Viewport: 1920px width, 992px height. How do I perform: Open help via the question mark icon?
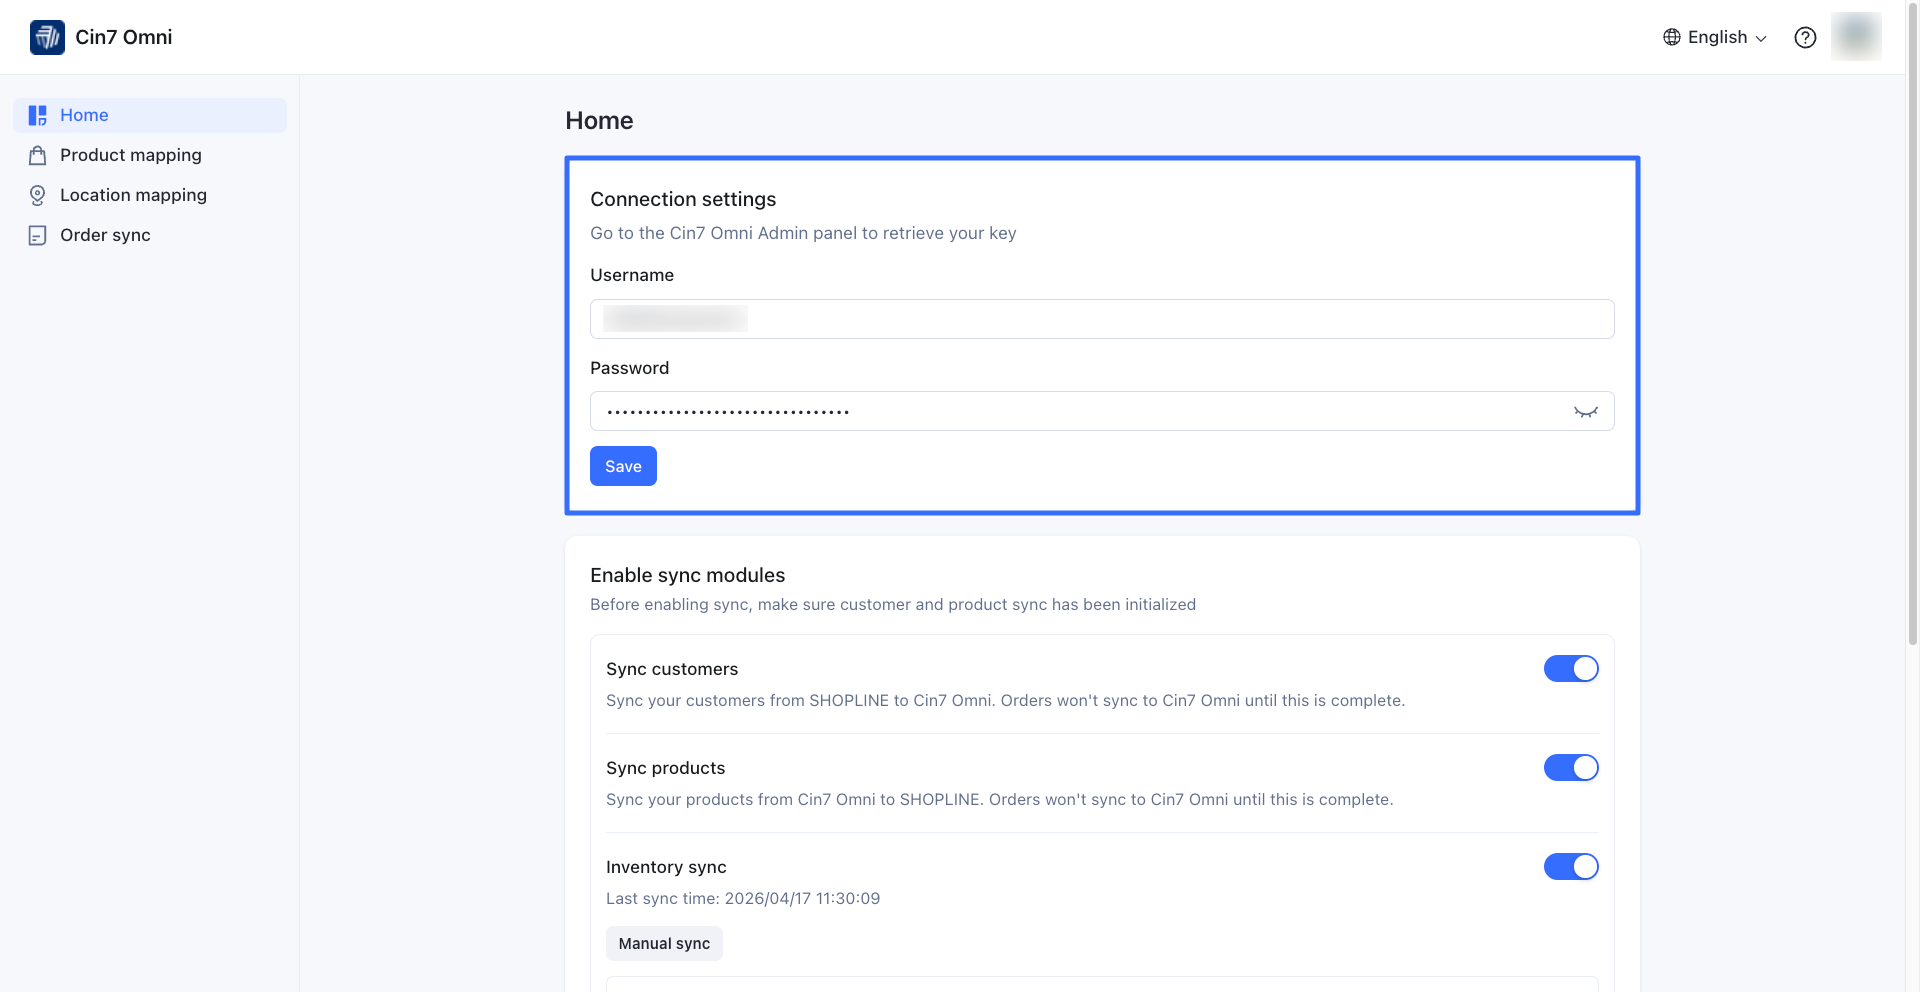1805,37
